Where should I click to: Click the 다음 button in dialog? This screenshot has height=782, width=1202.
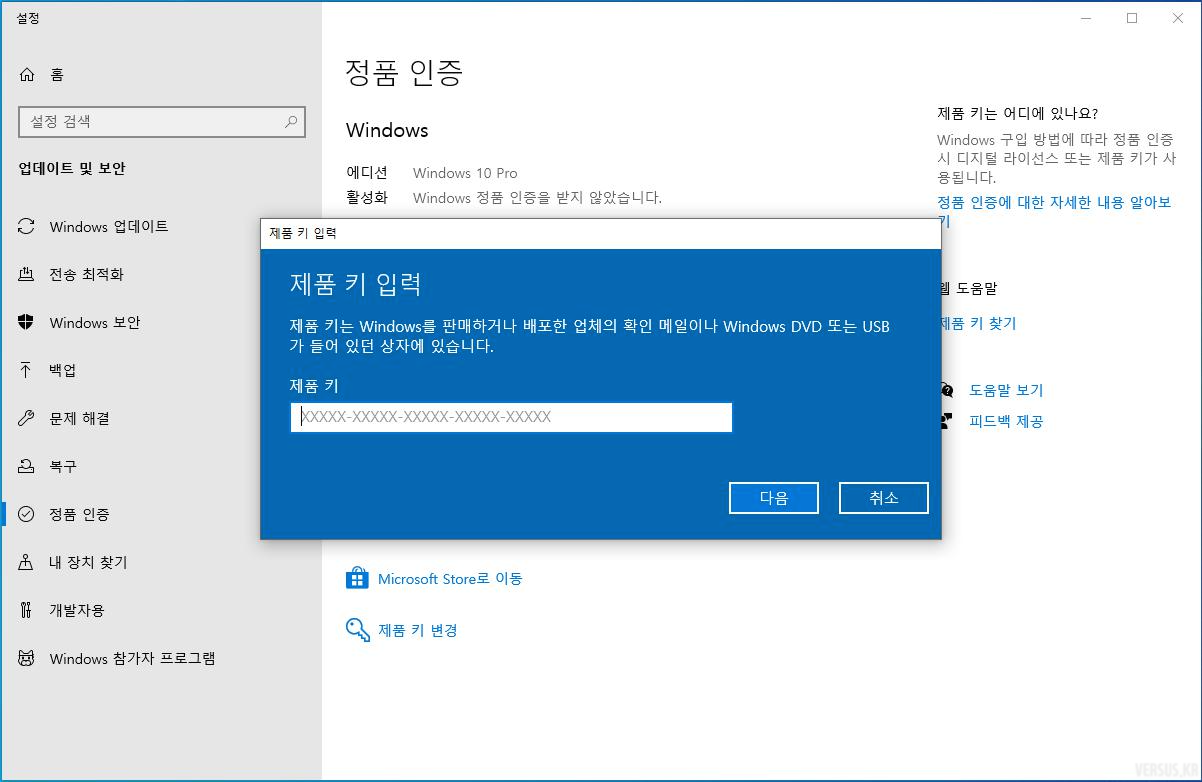point(774,498)
